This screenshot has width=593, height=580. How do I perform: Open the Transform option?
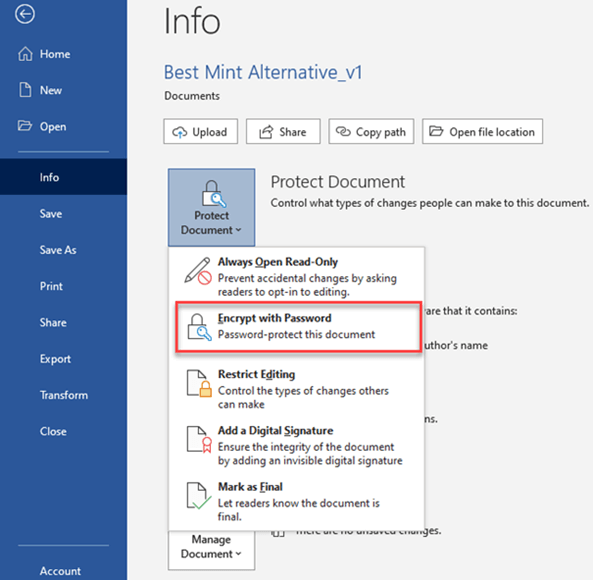point(64,395)
